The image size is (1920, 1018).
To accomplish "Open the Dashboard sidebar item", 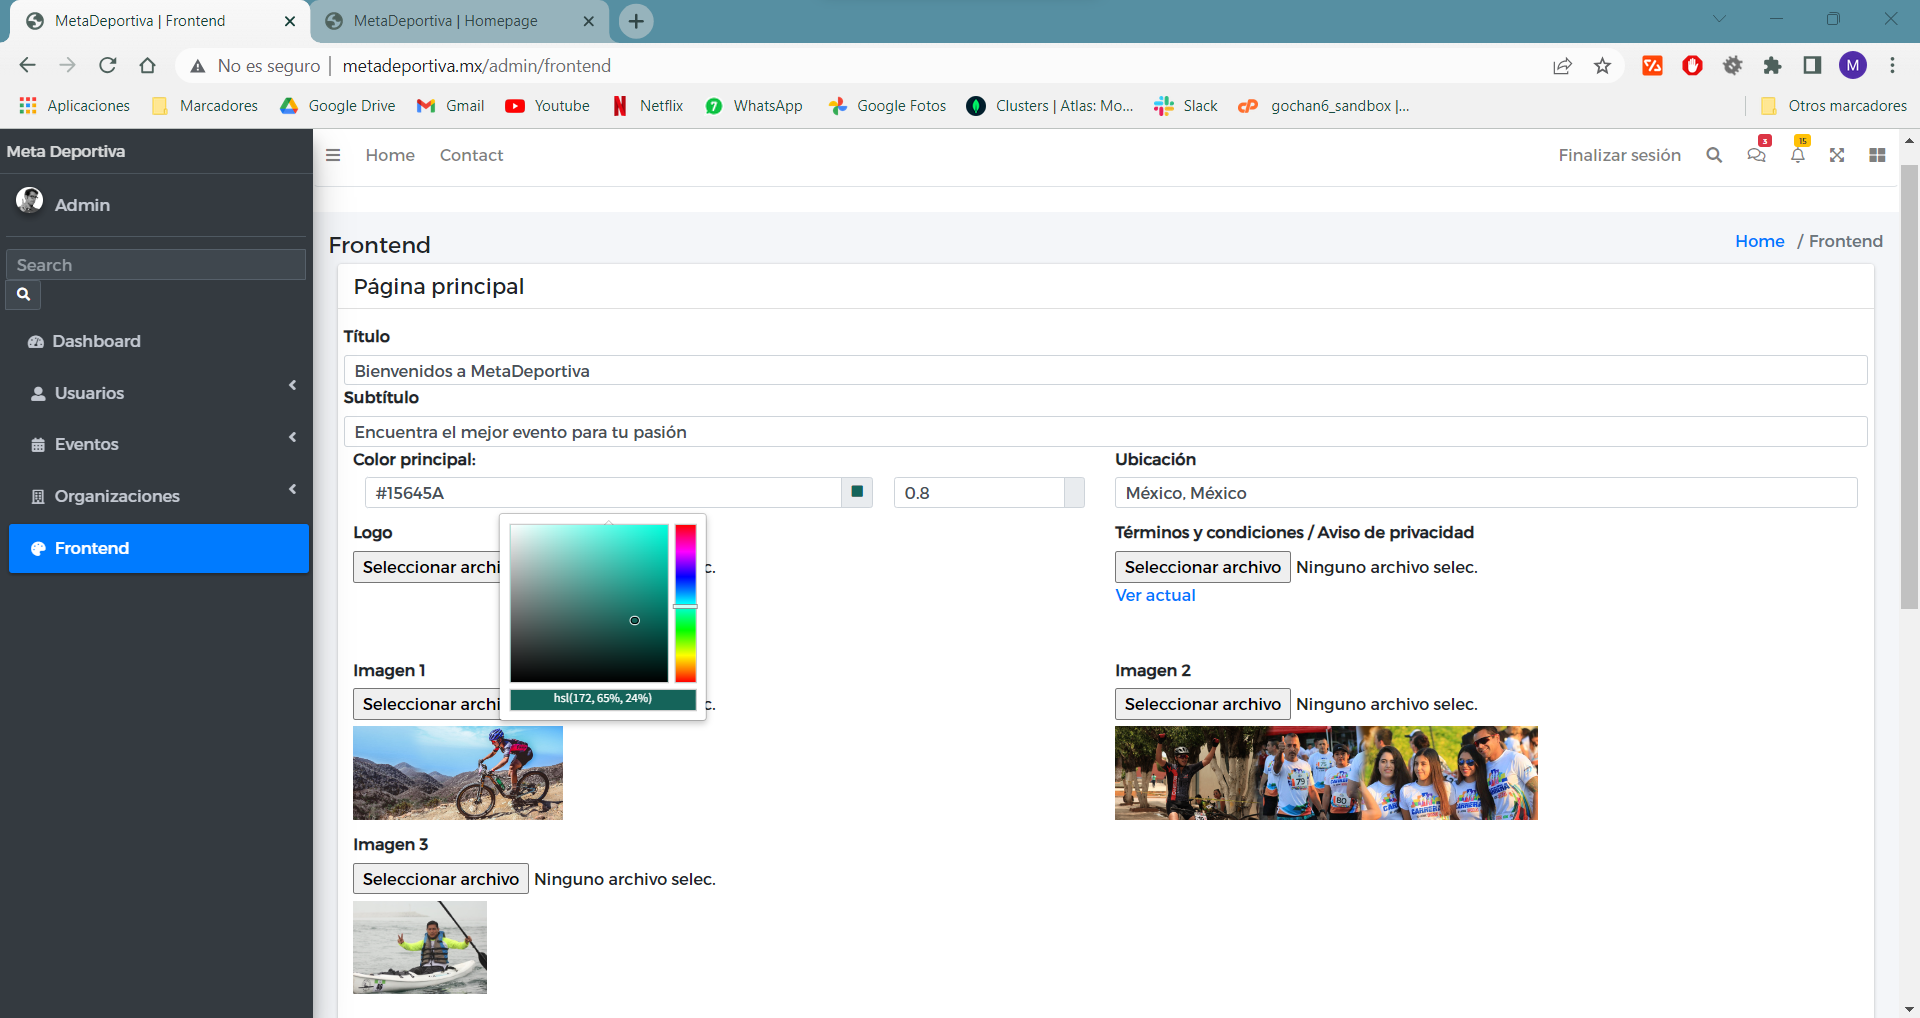I will [x=159, y=341].
